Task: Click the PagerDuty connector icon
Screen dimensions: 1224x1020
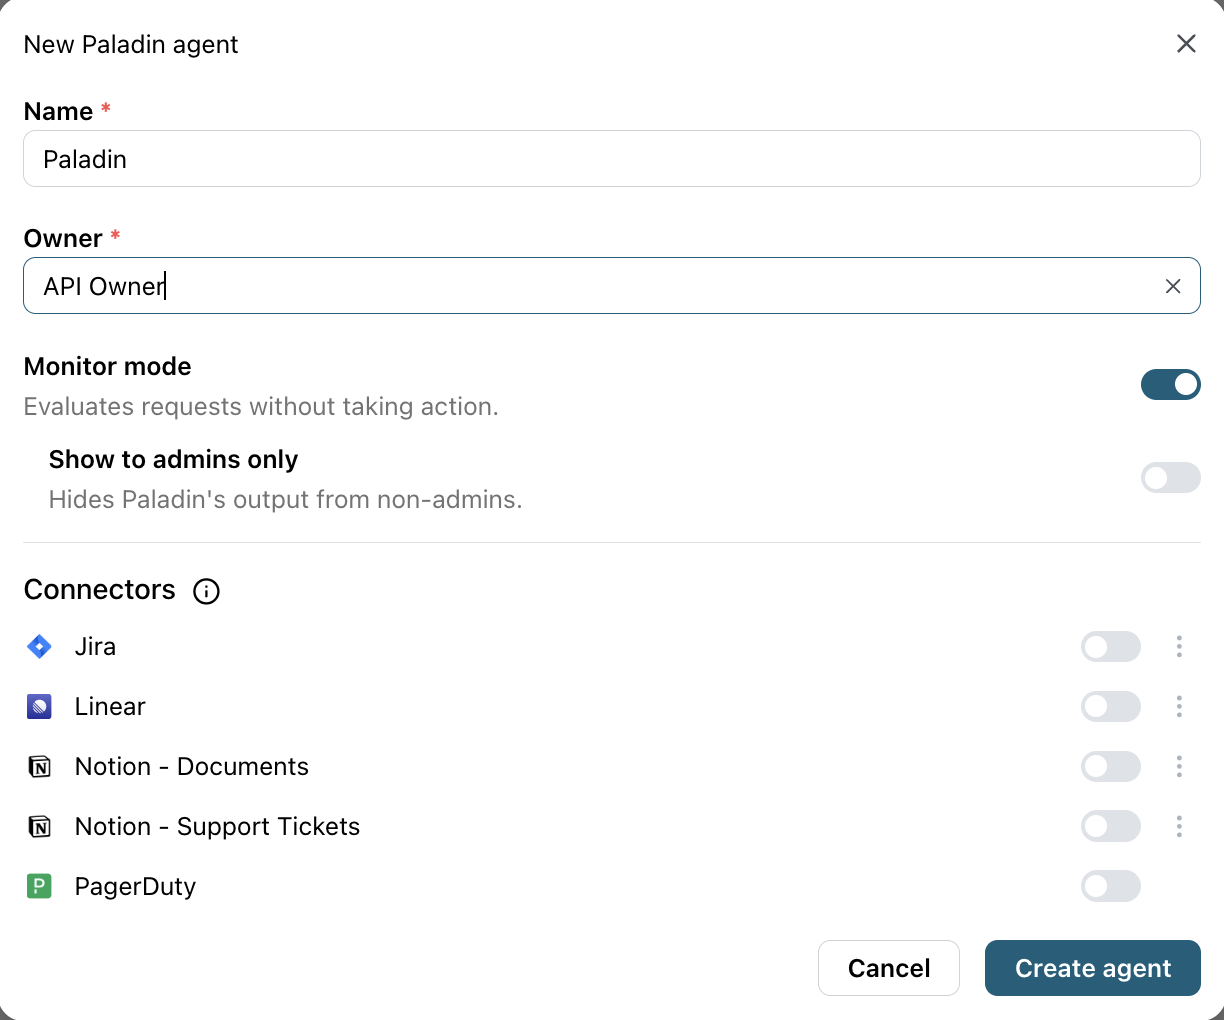Action: [x=39, y=886]
